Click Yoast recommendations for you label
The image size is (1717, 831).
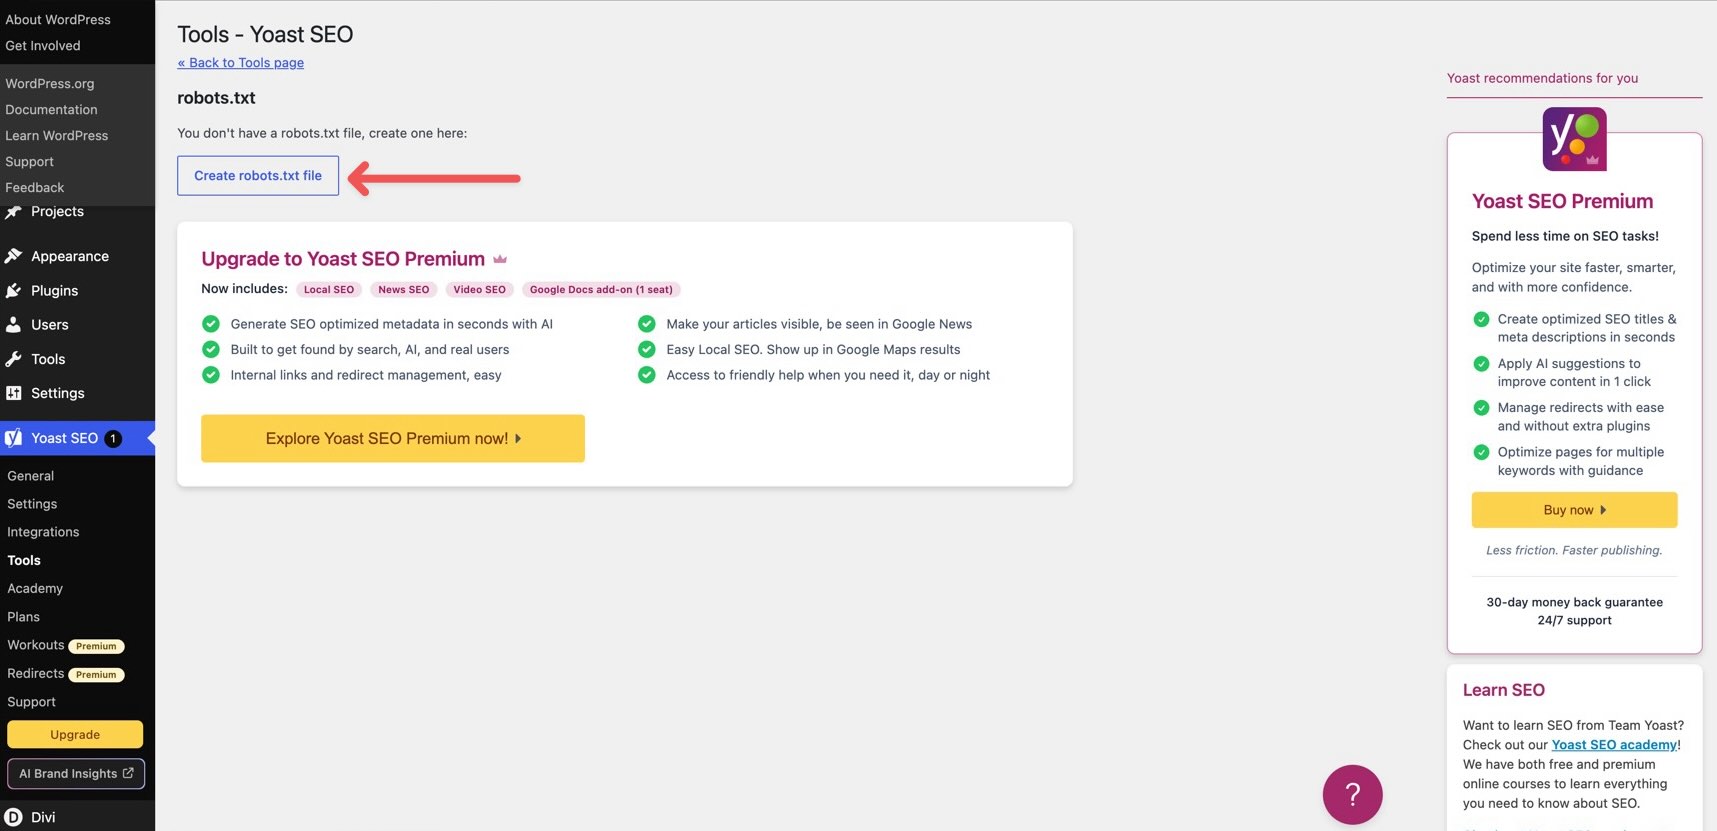click(1542, 78)
